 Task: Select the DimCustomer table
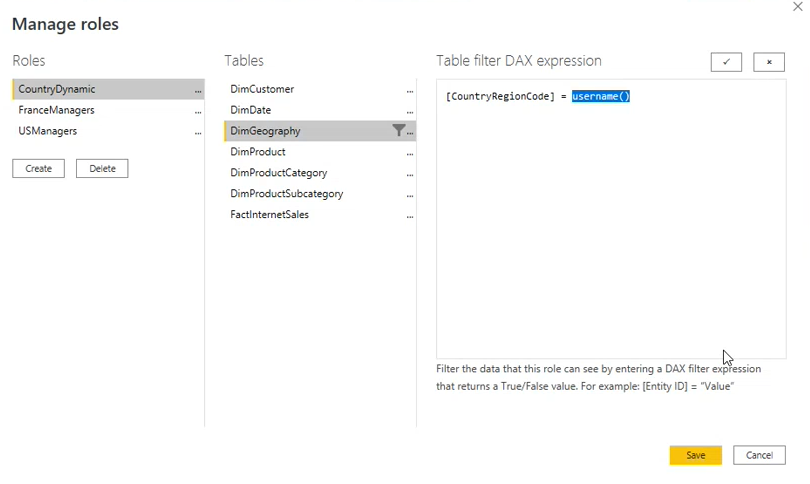click(x=262, y=89)
